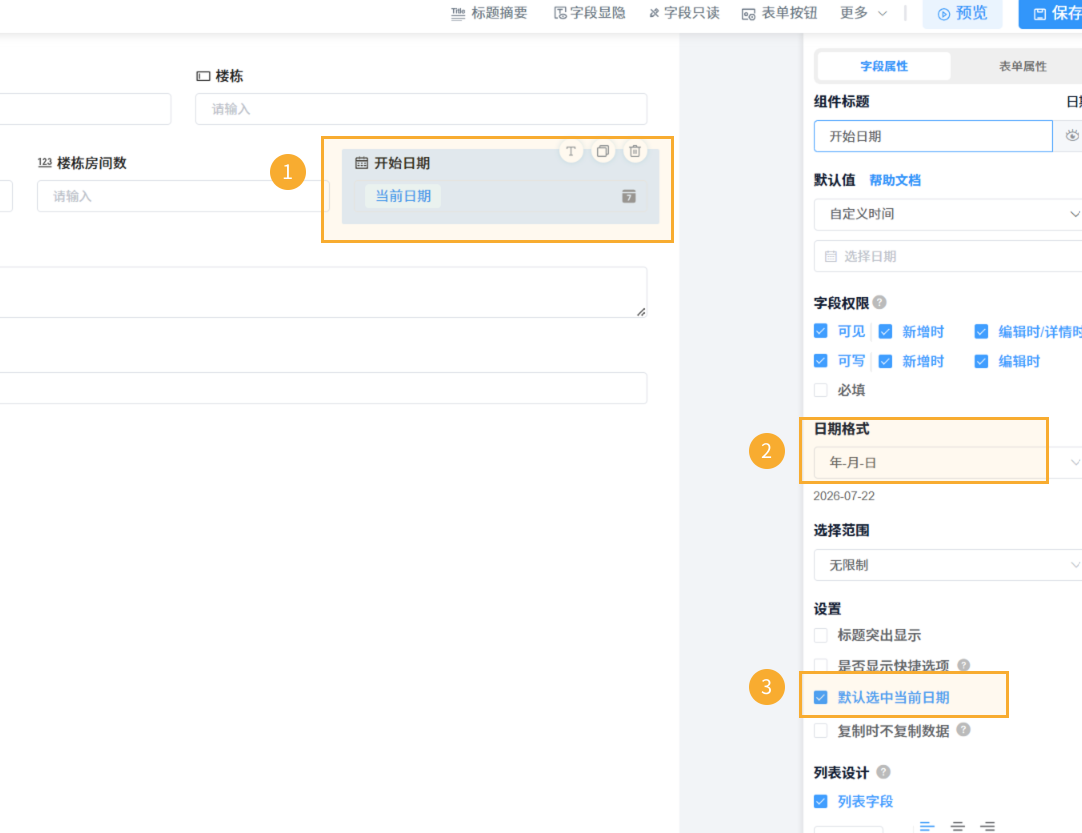Open the 表单按钮 toolbar option
Viewport: 1082px width, 833px height.
click(x=779, y=13)
